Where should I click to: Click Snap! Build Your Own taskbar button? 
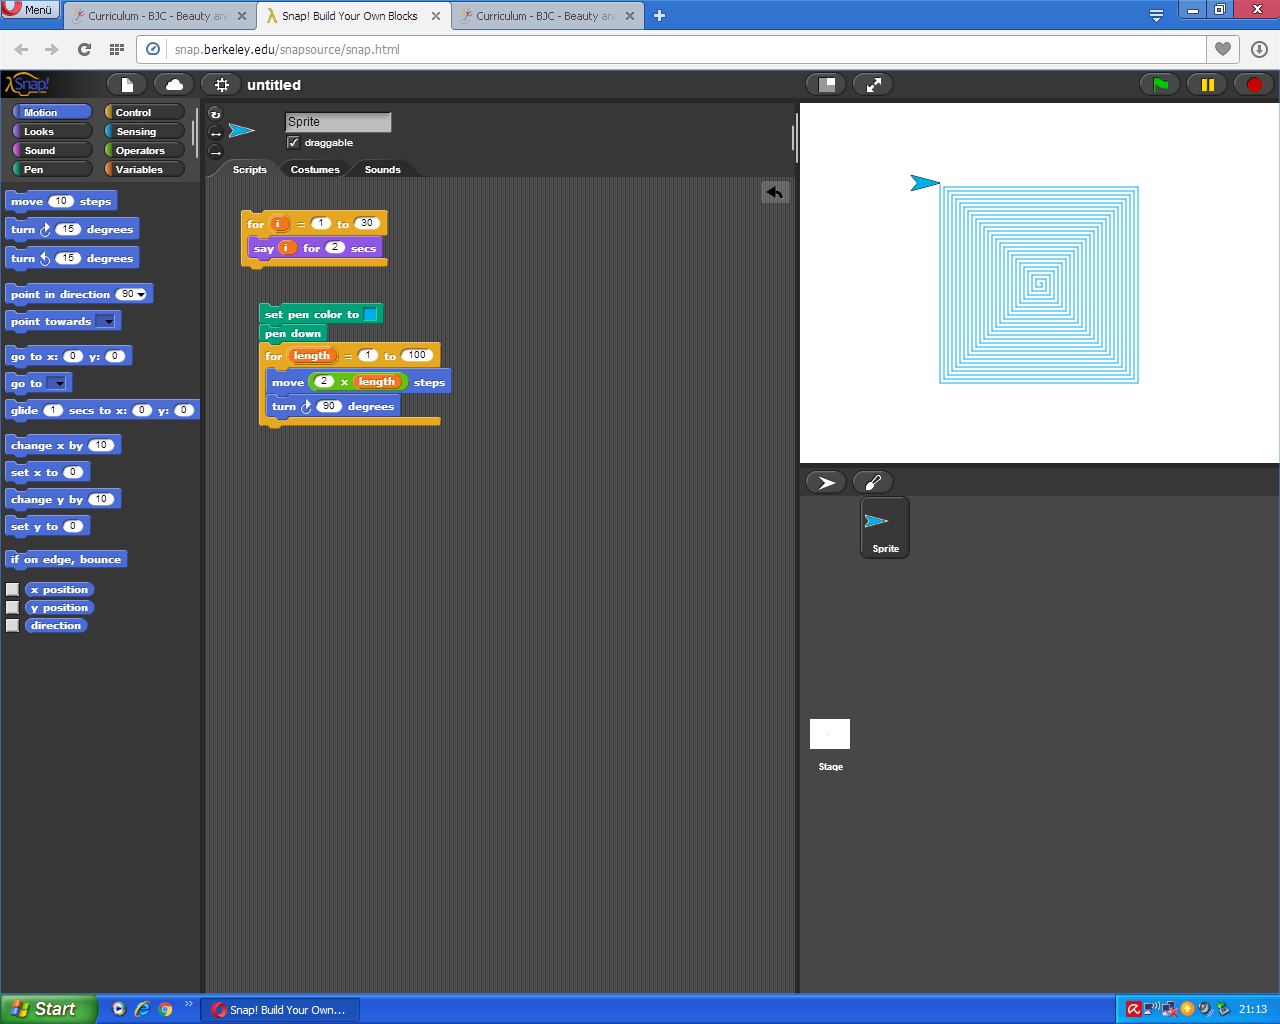coord(280,1010)
